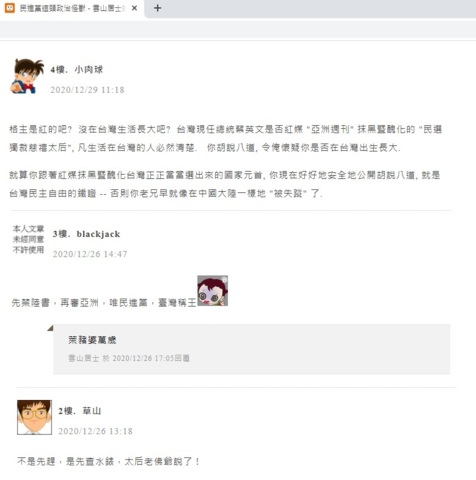
Task: Click the 4樓 comment timestamp 2020/12/29 11:18
Action: pos(87,90)
